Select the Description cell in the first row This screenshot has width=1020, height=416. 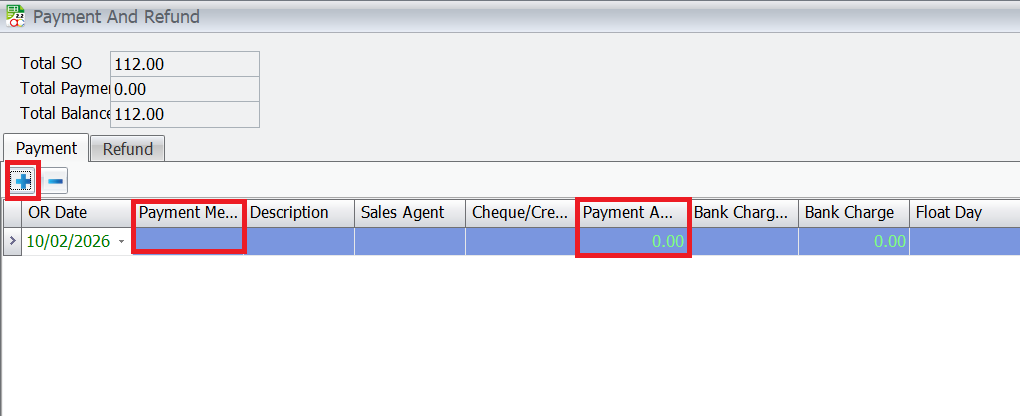(x=299, y=241)
